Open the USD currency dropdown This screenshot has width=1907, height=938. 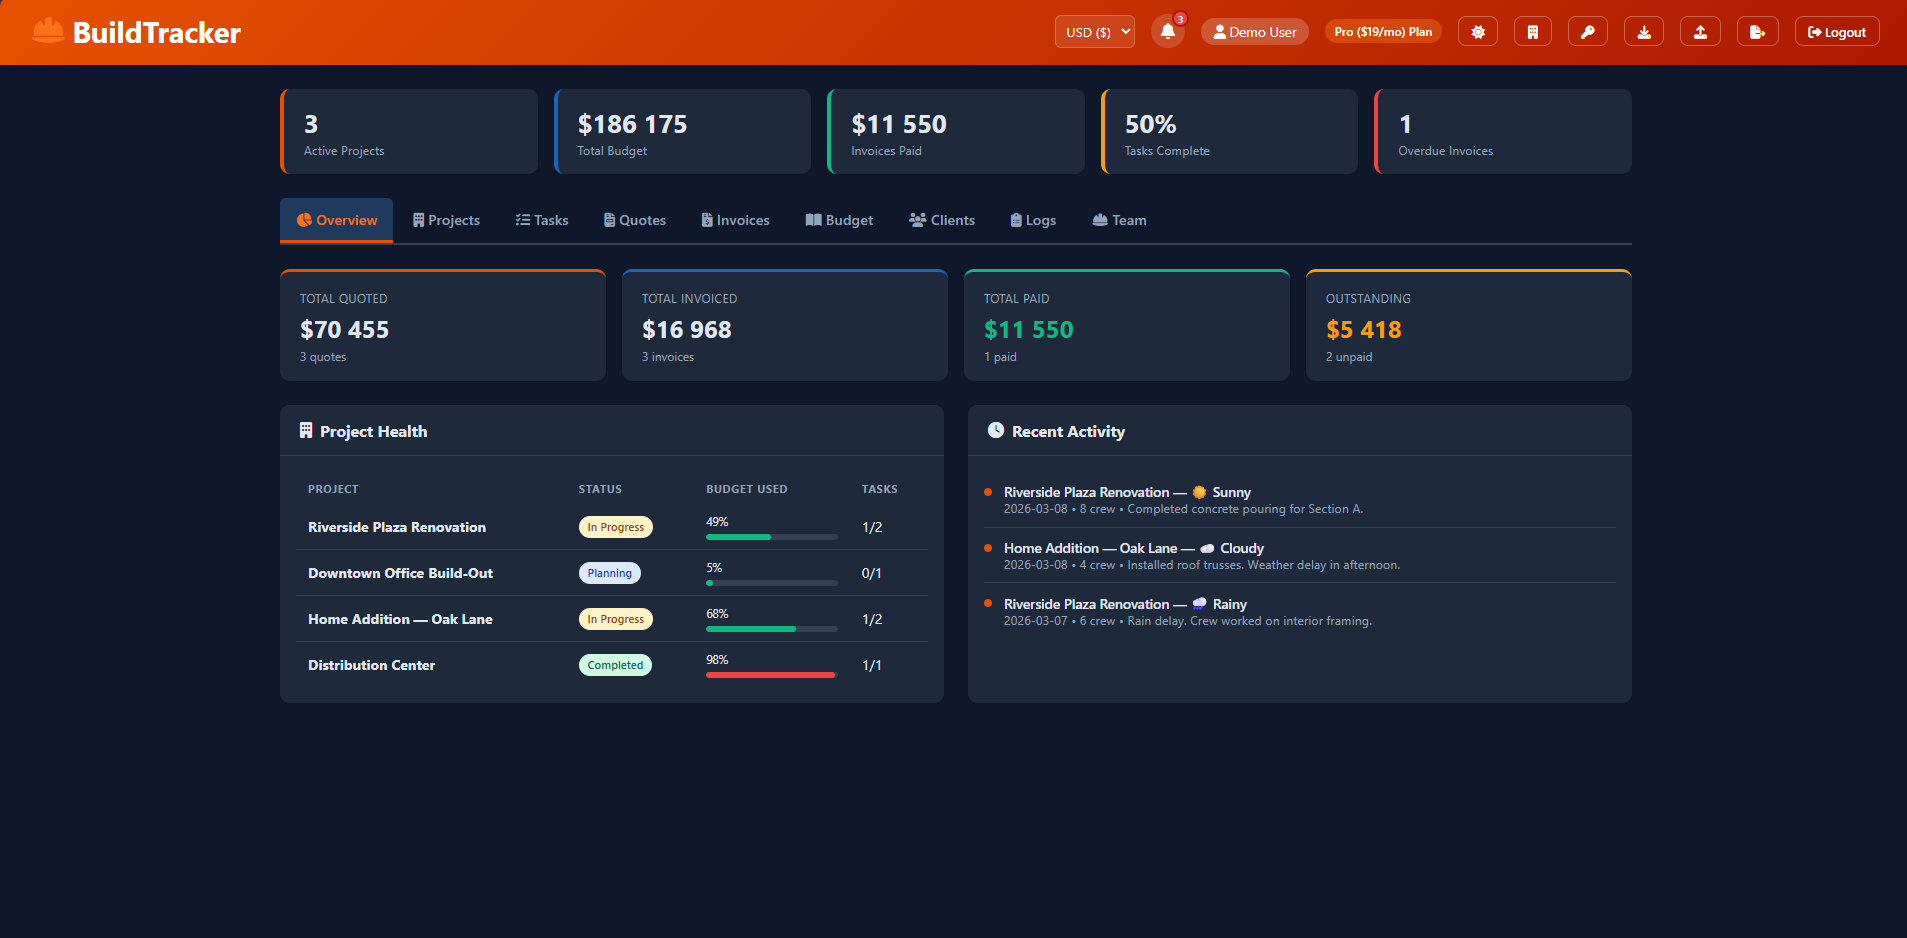coord(1094,31)
